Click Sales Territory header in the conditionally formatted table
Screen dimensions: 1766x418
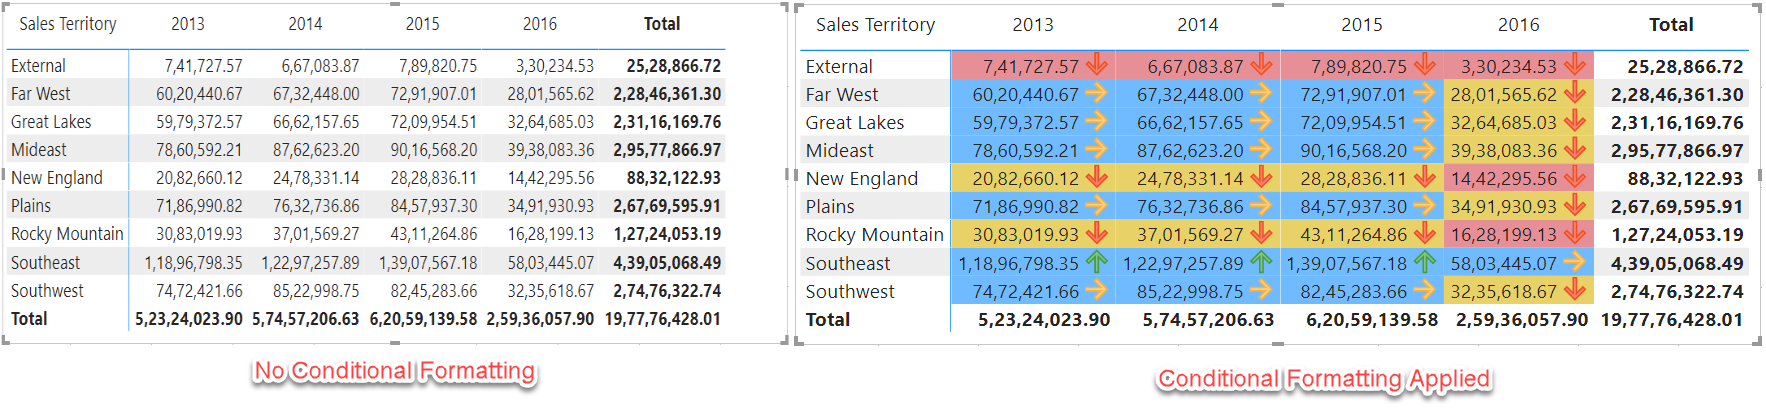[875, 25]
